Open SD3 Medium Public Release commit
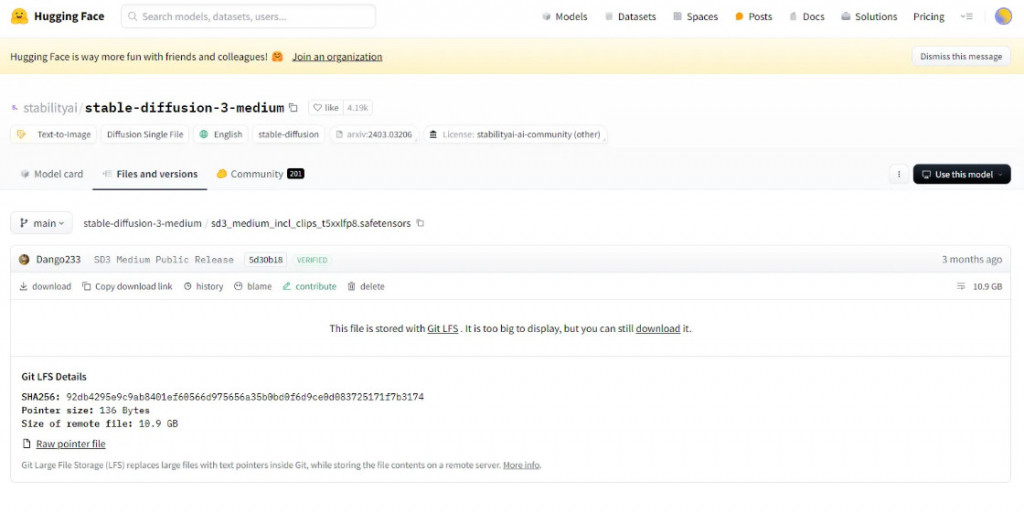The height and width of the screenshot is (514, 1024). [x=164, y=259]
